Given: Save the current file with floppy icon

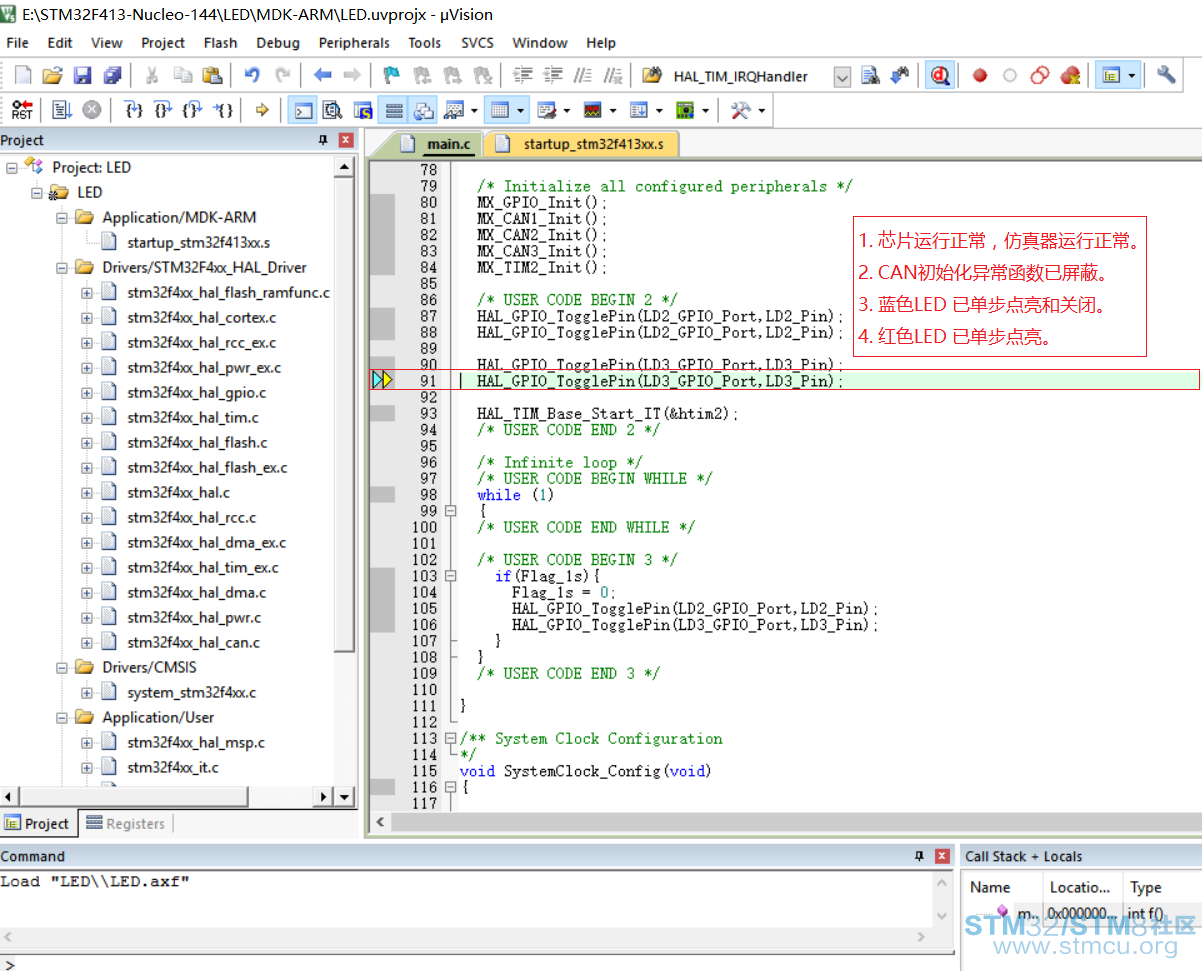Looking at the screenshot, I should [x=83, y=75].
